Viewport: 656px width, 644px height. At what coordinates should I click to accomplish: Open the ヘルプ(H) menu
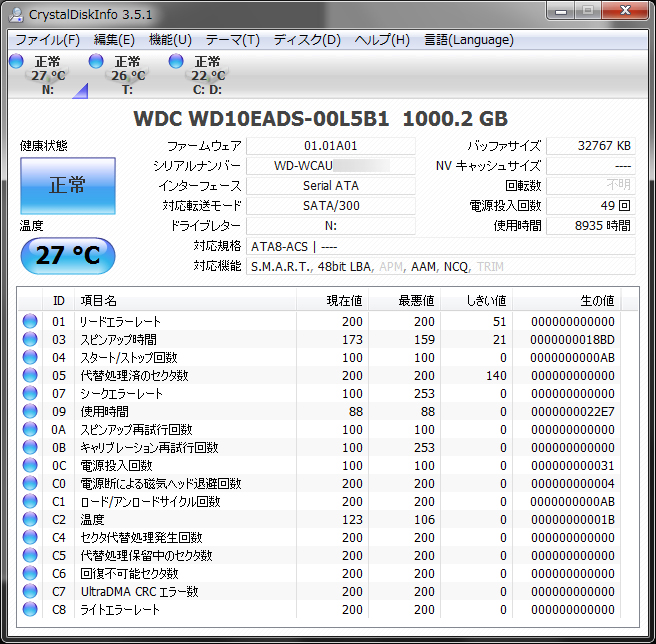[382, 40]
